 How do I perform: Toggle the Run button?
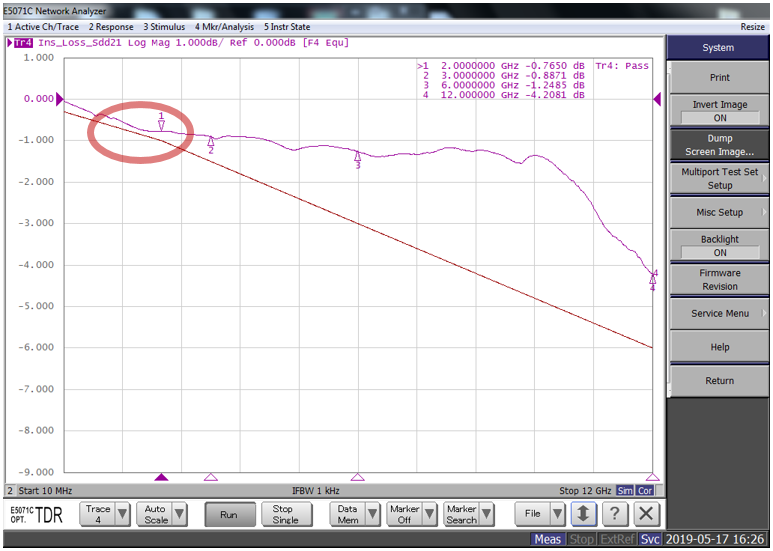click(x=229, y=514)
